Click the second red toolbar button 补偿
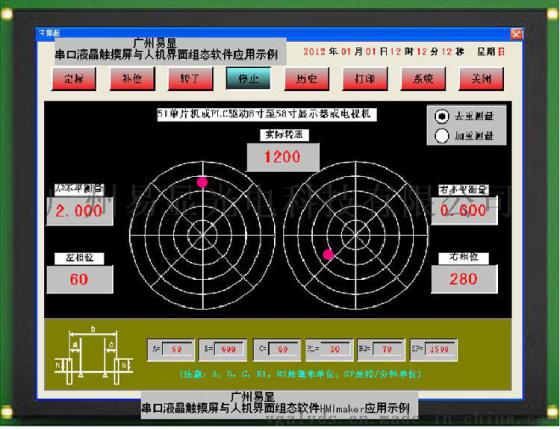This screenshot has height=430, width=560. coord(132,79)
